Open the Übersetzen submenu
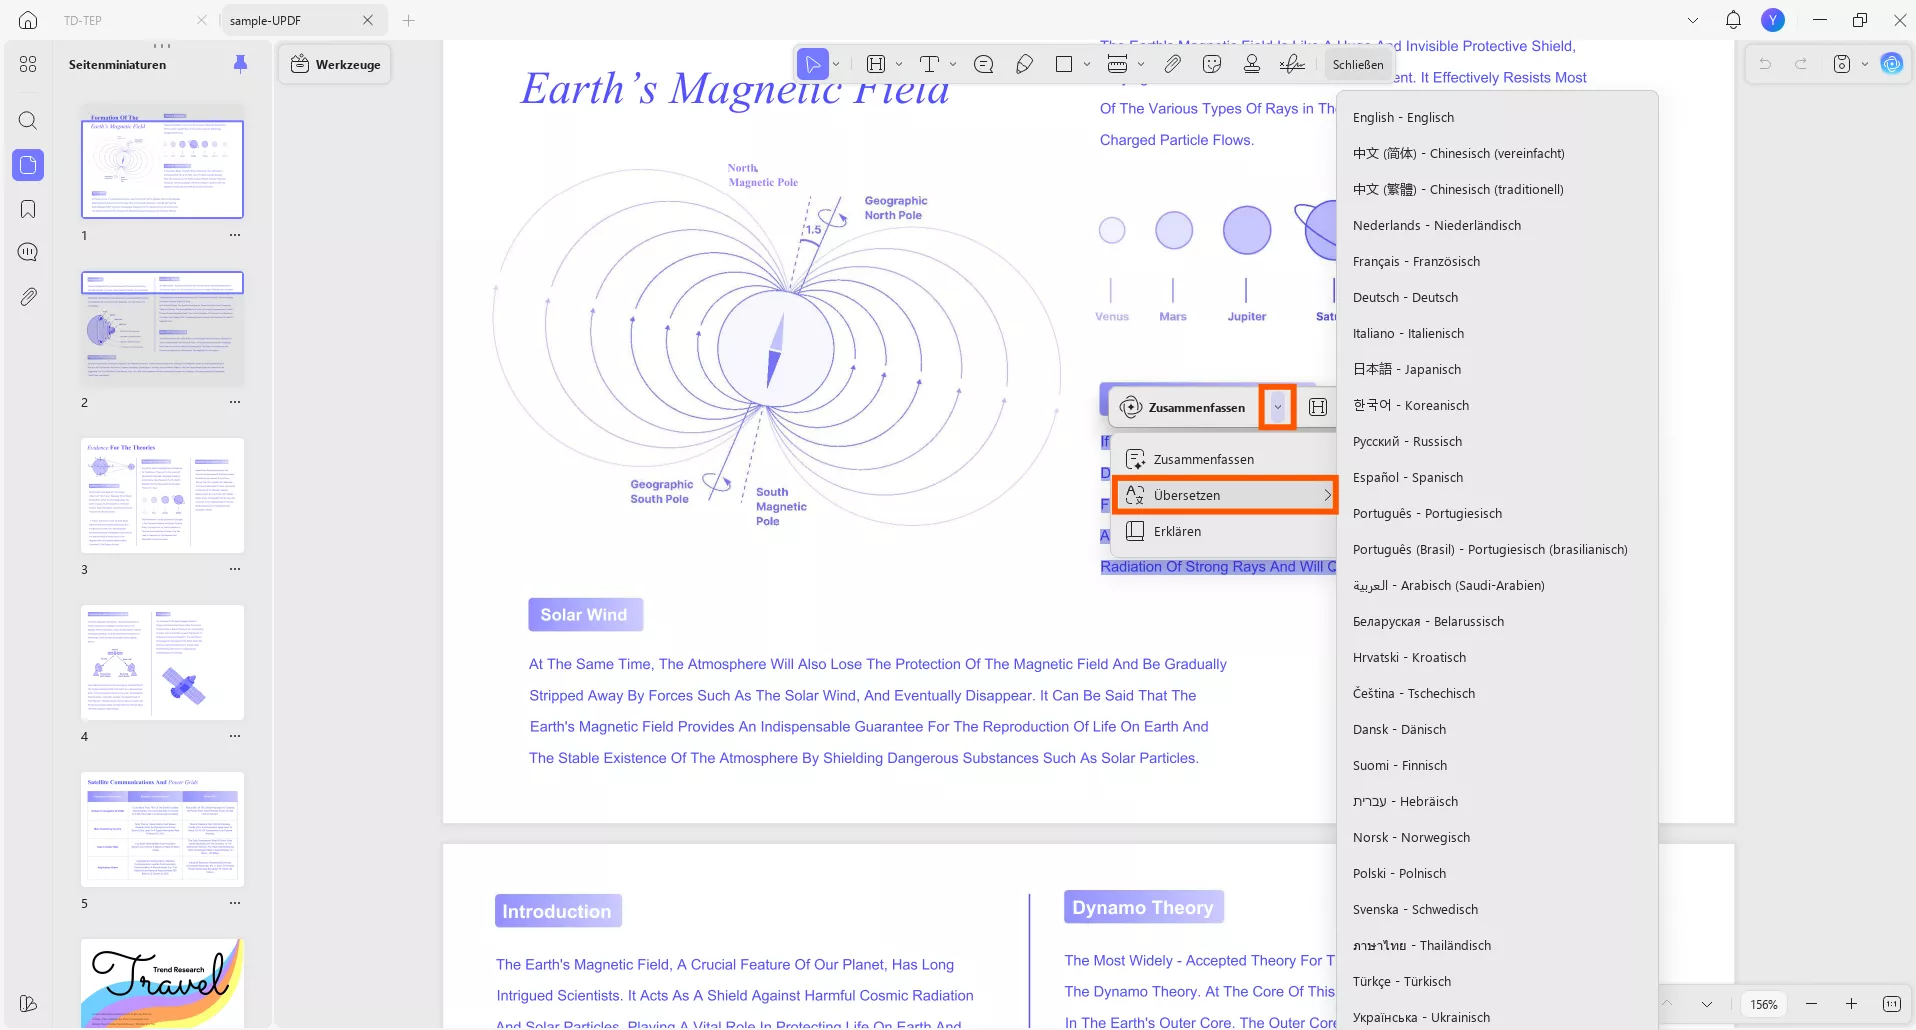The height and width of the screenshot is (1030, 1916). (1226, 495)
